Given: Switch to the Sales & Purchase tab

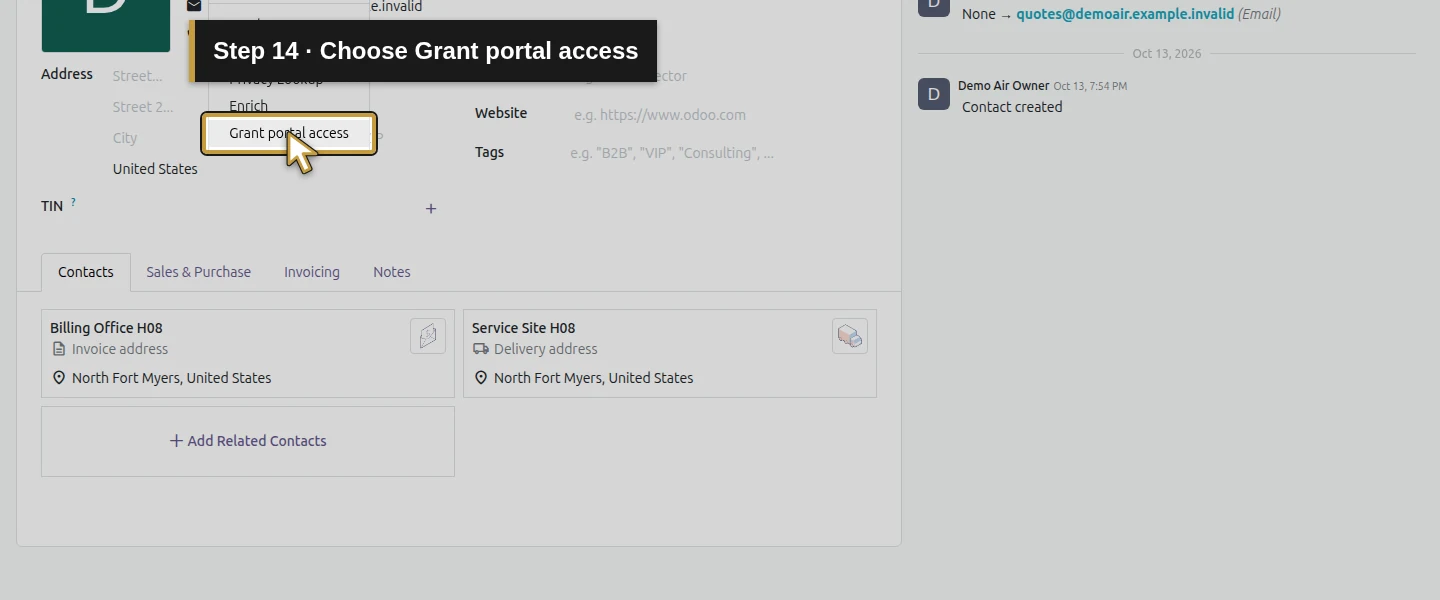Looking at the screenshot, I should [198, 272].
